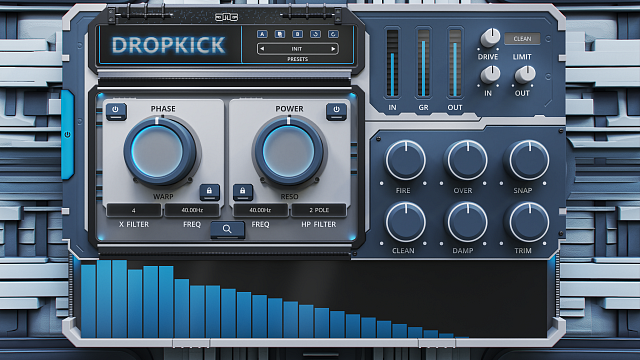Image resolution: width=640 pixels, height=360 pixels.
Task: Toggle the POWER section power button
Action: click(336, 111)
